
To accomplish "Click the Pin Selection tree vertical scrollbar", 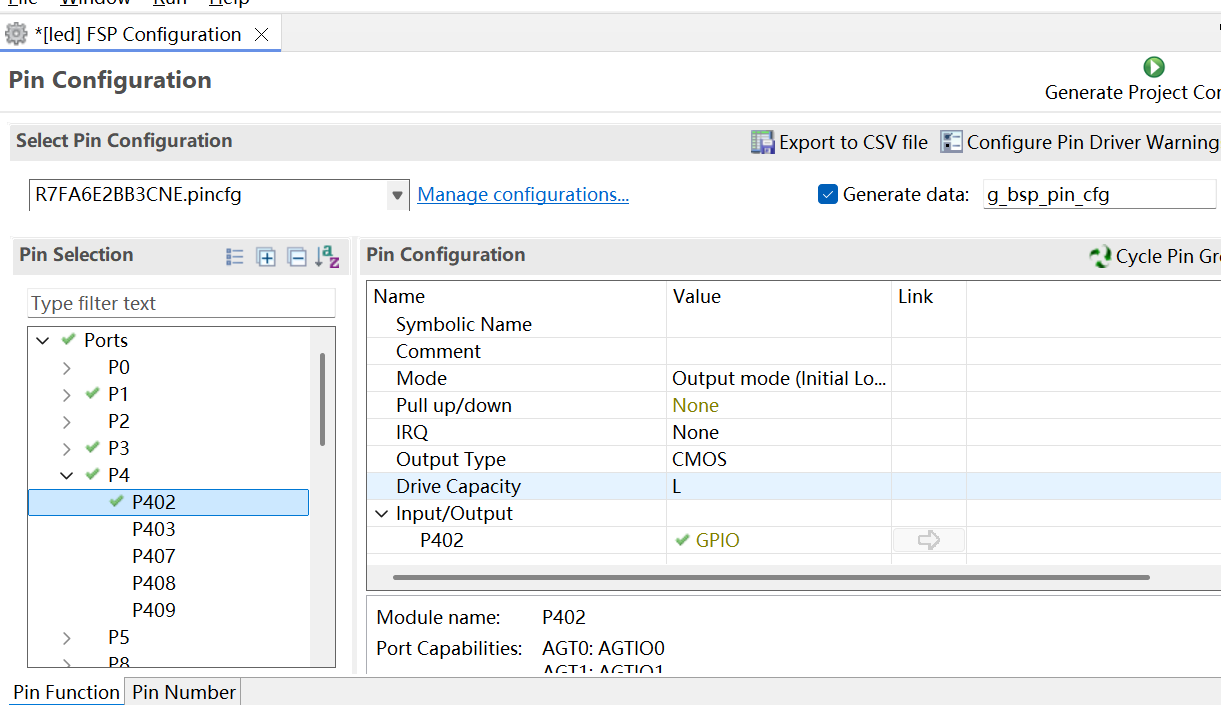I will tap(322, 399).
